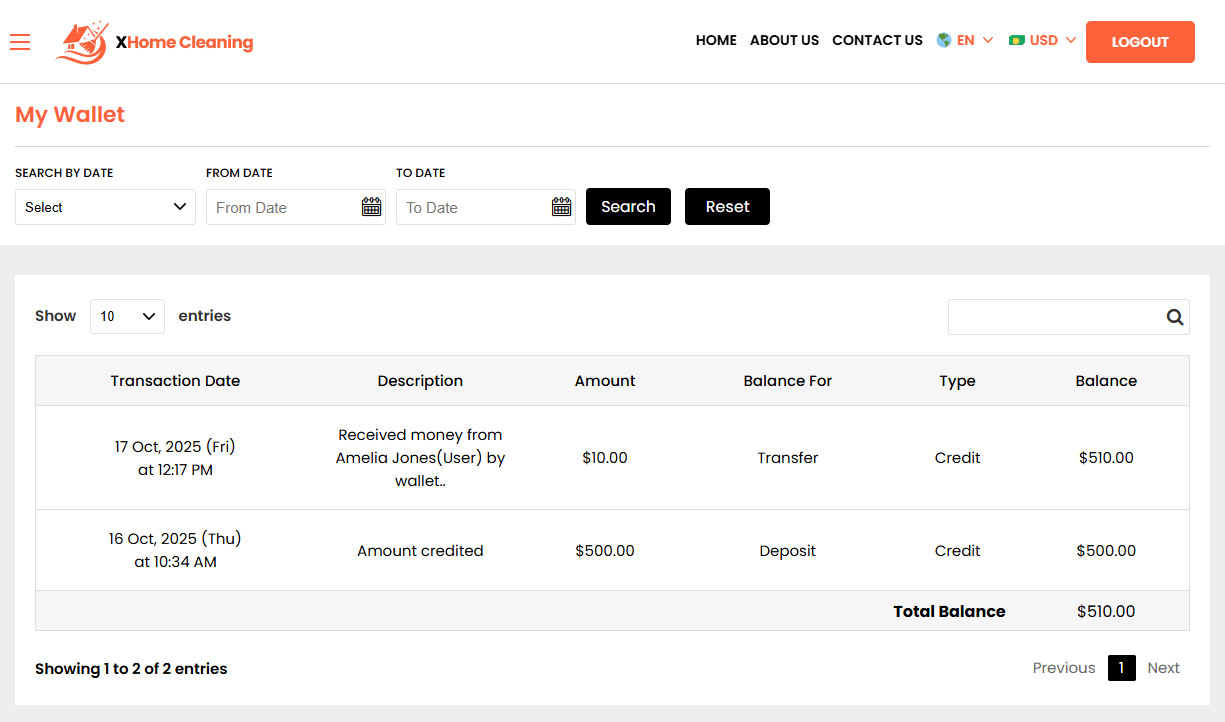Open To Date calendar picker icon
Viewport: 1225px width, 722px height.
(561, 207)
